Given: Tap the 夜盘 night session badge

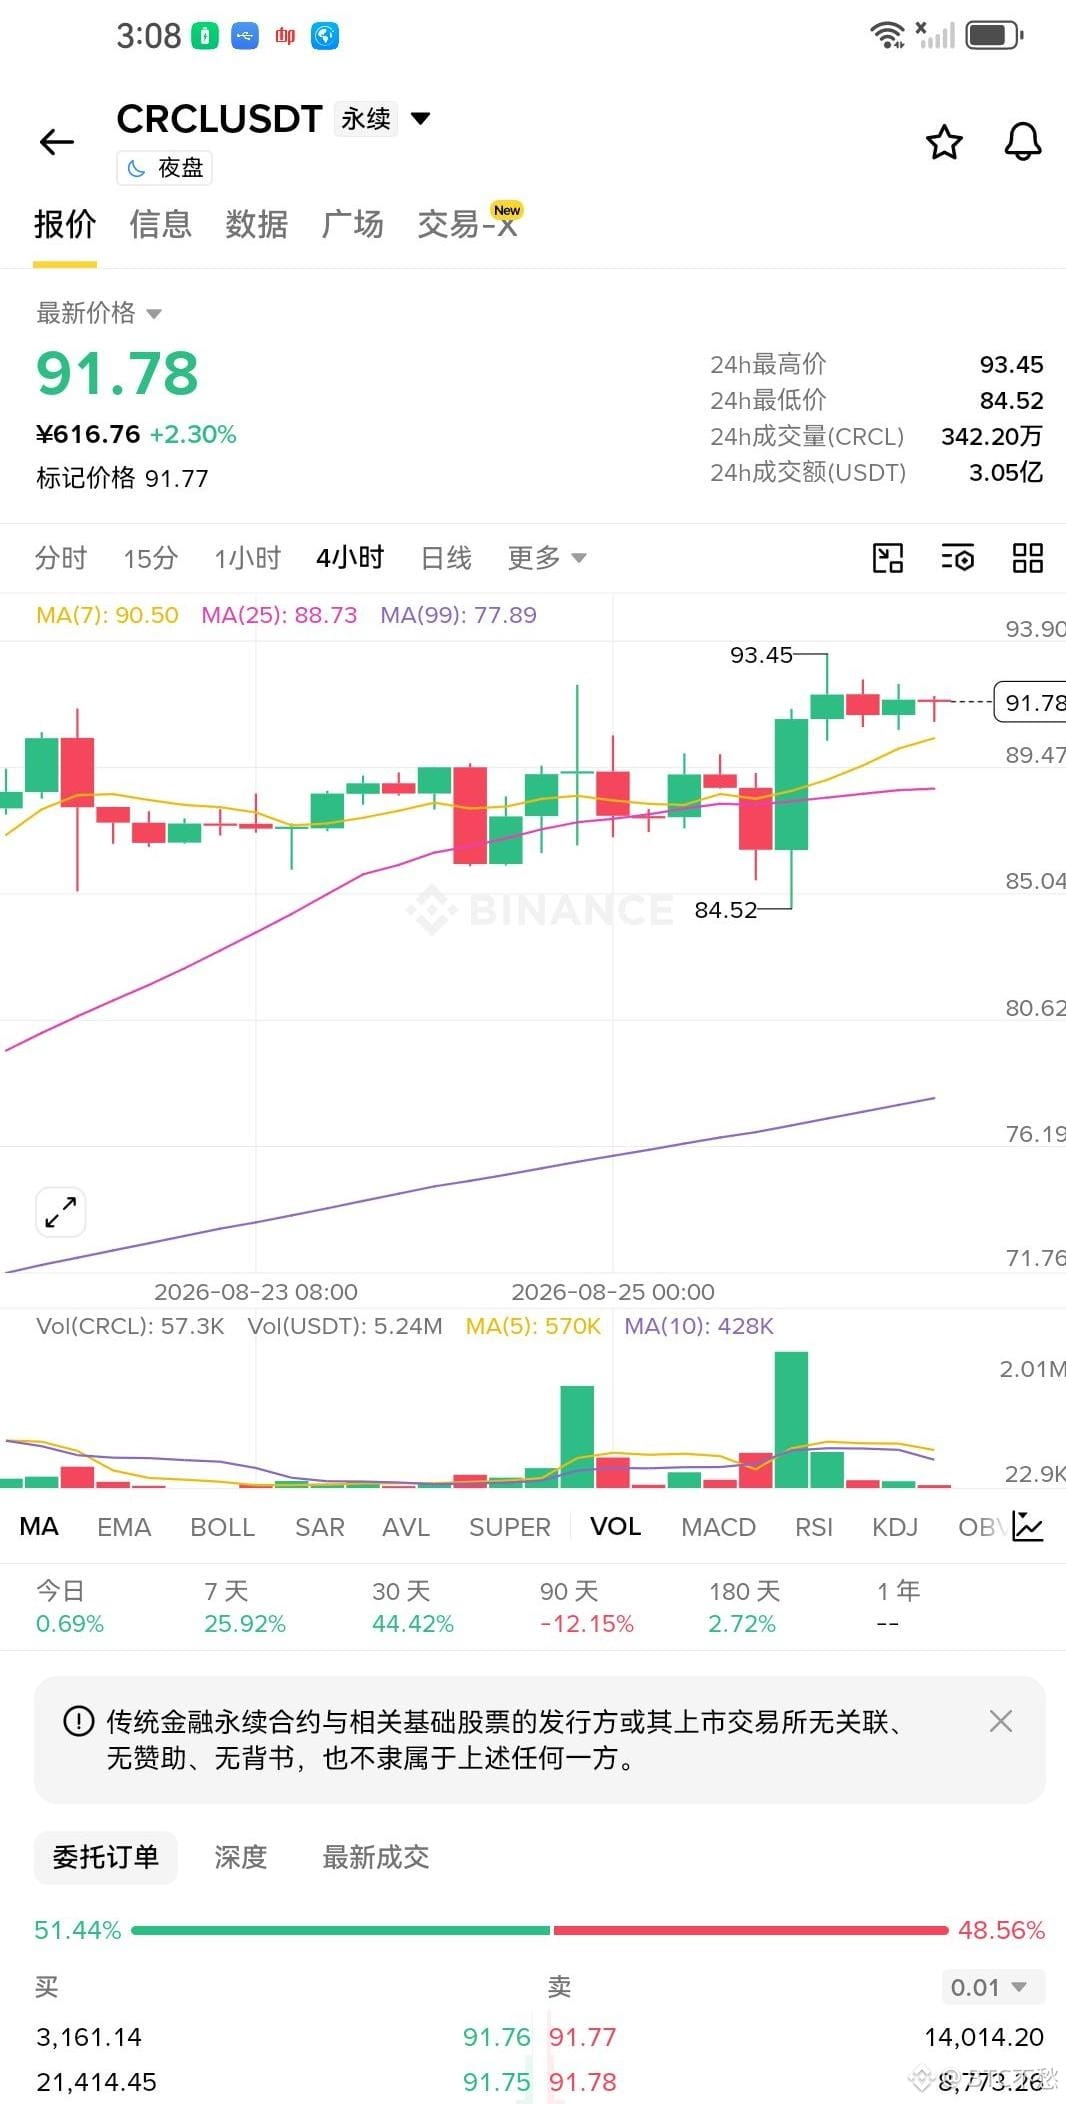Looking at the screenshot, I should point(165,168).
